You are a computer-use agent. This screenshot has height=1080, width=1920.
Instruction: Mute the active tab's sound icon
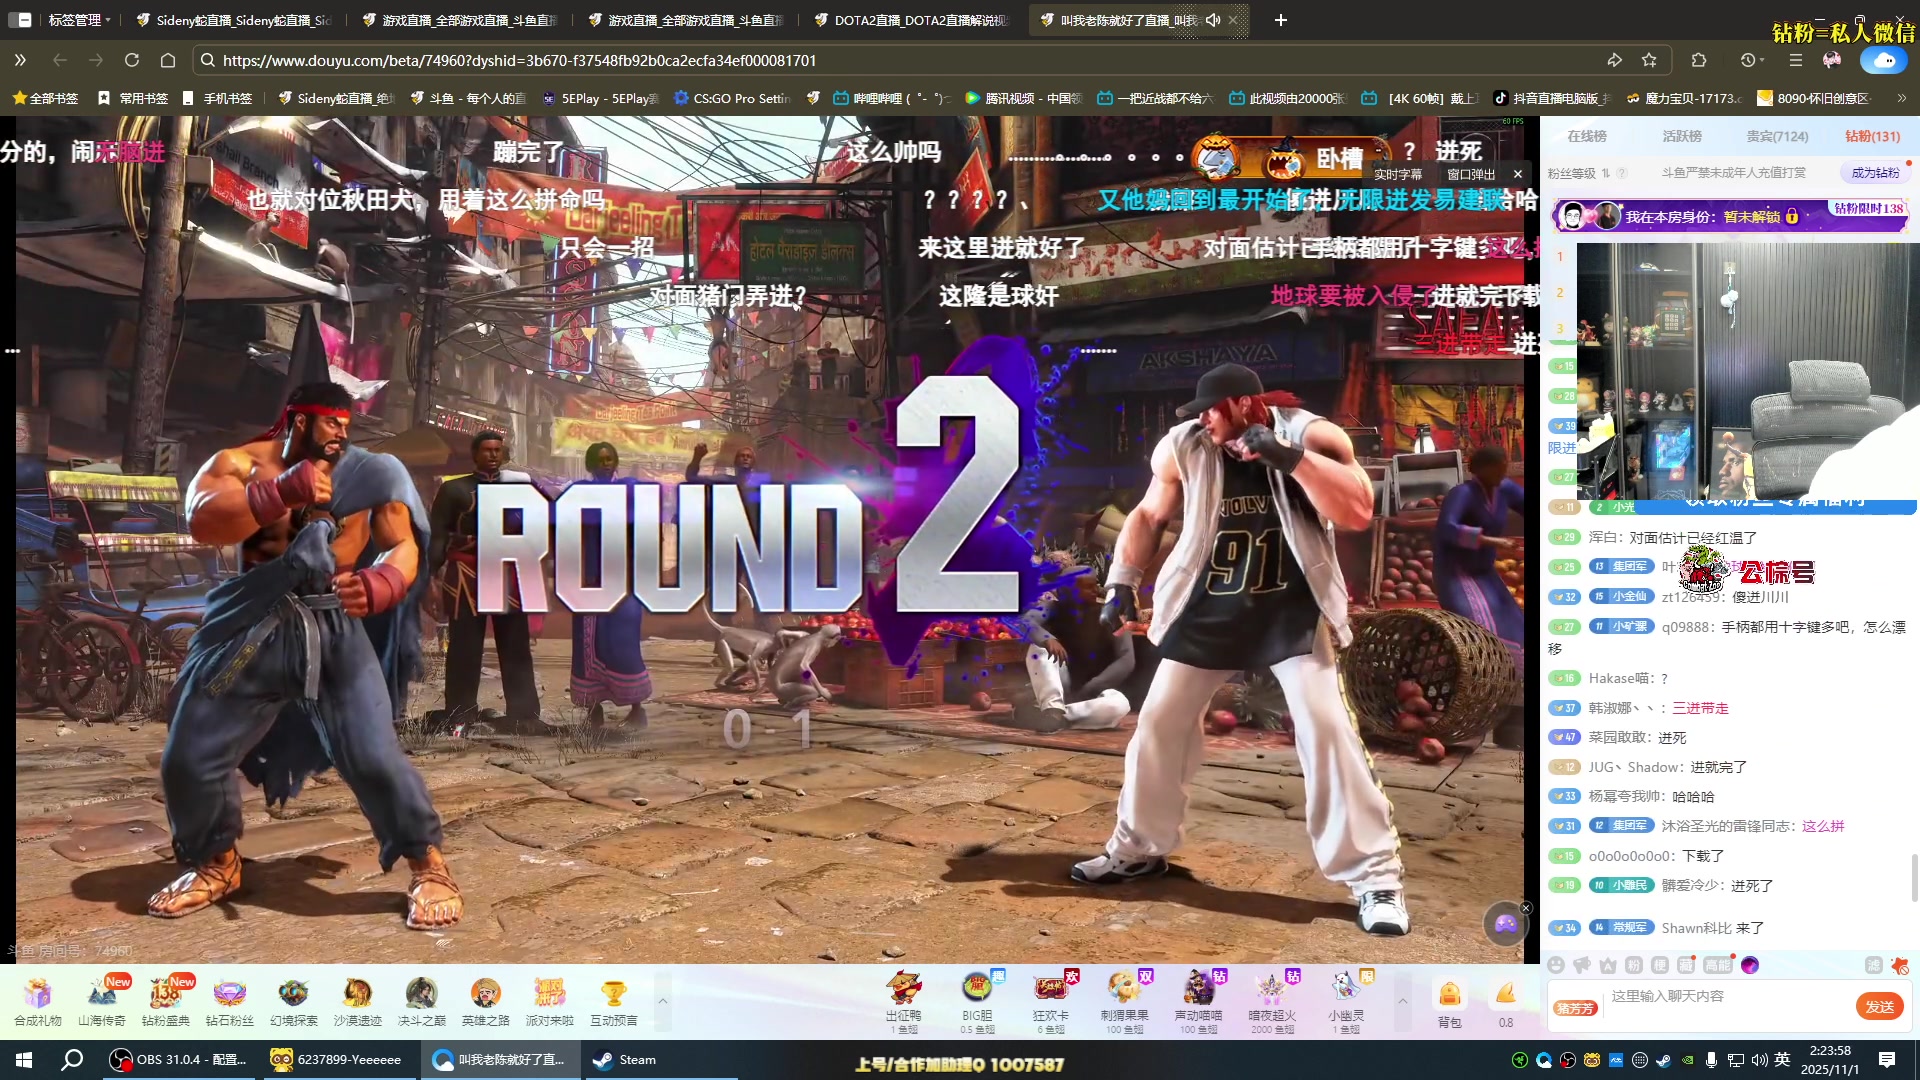click(1213, 20)
